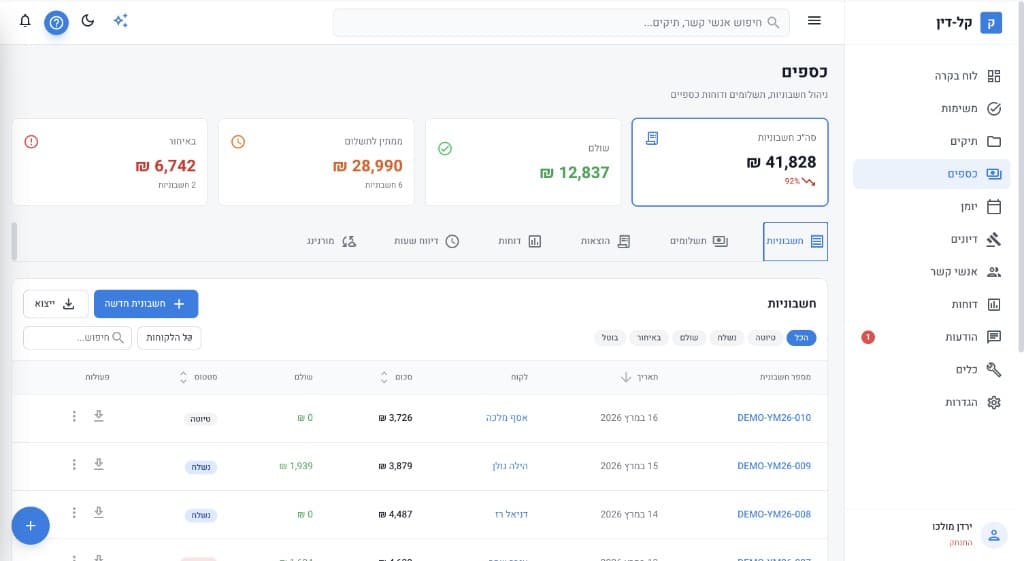The height and width of the screenshot is (561, 1024).
Task: Click the help question mark icon
Action: [x=56, y=22]
